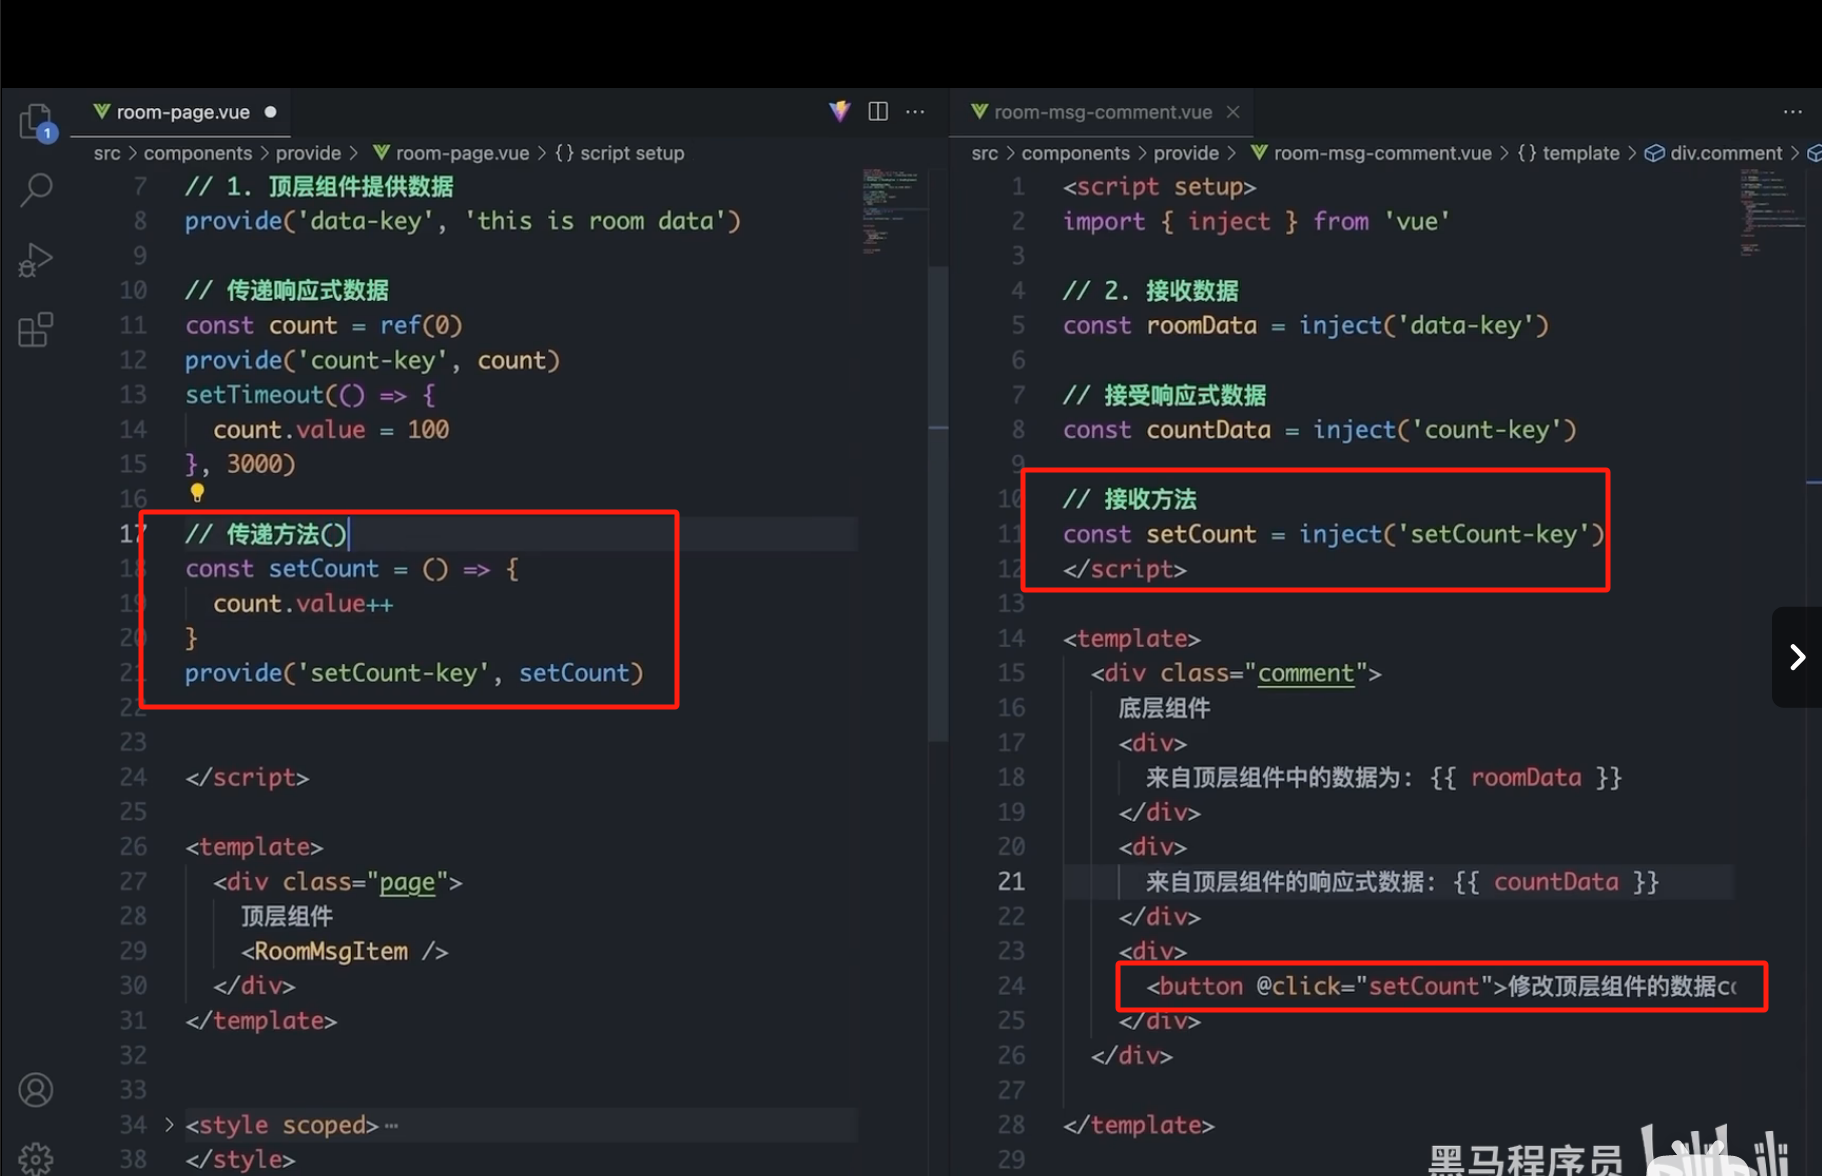Click '// 接收方法' comment line

tap(1129, 499)
